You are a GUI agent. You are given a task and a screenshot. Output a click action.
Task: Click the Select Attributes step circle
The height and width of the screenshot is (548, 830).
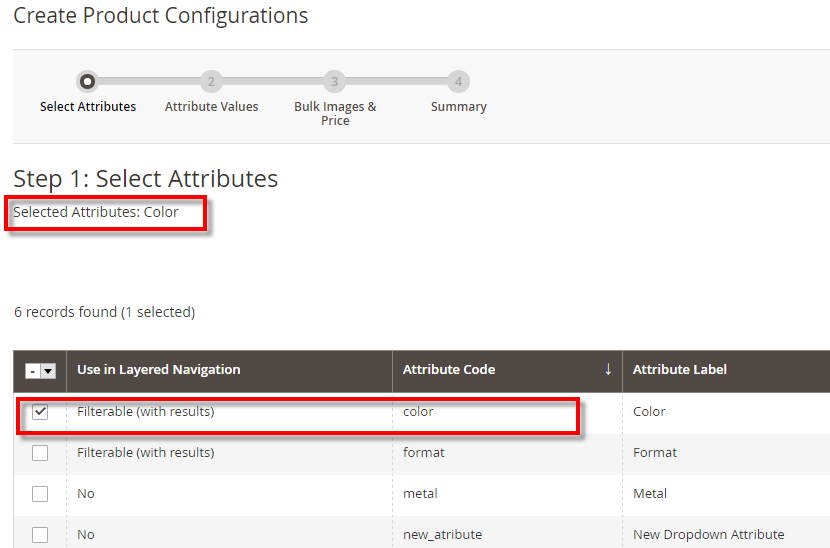[88, 82]
